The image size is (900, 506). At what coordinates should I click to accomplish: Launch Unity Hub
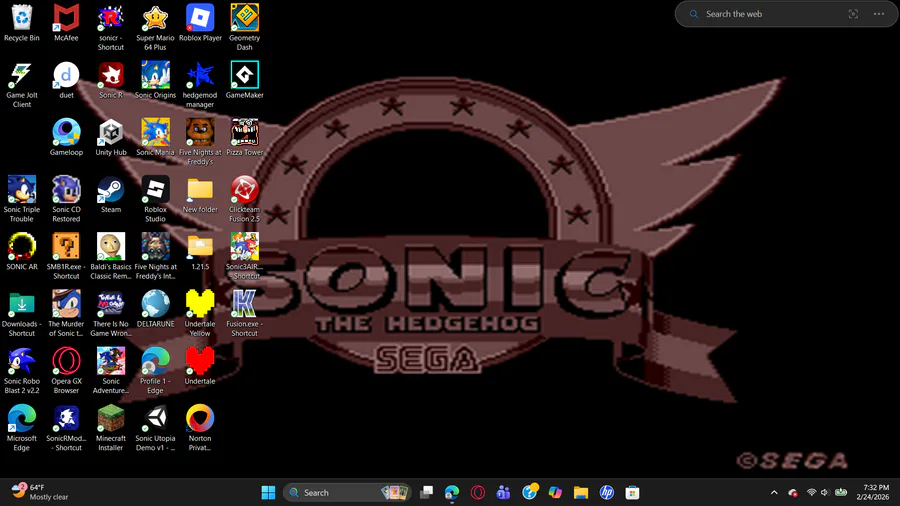tap(111, 138)
